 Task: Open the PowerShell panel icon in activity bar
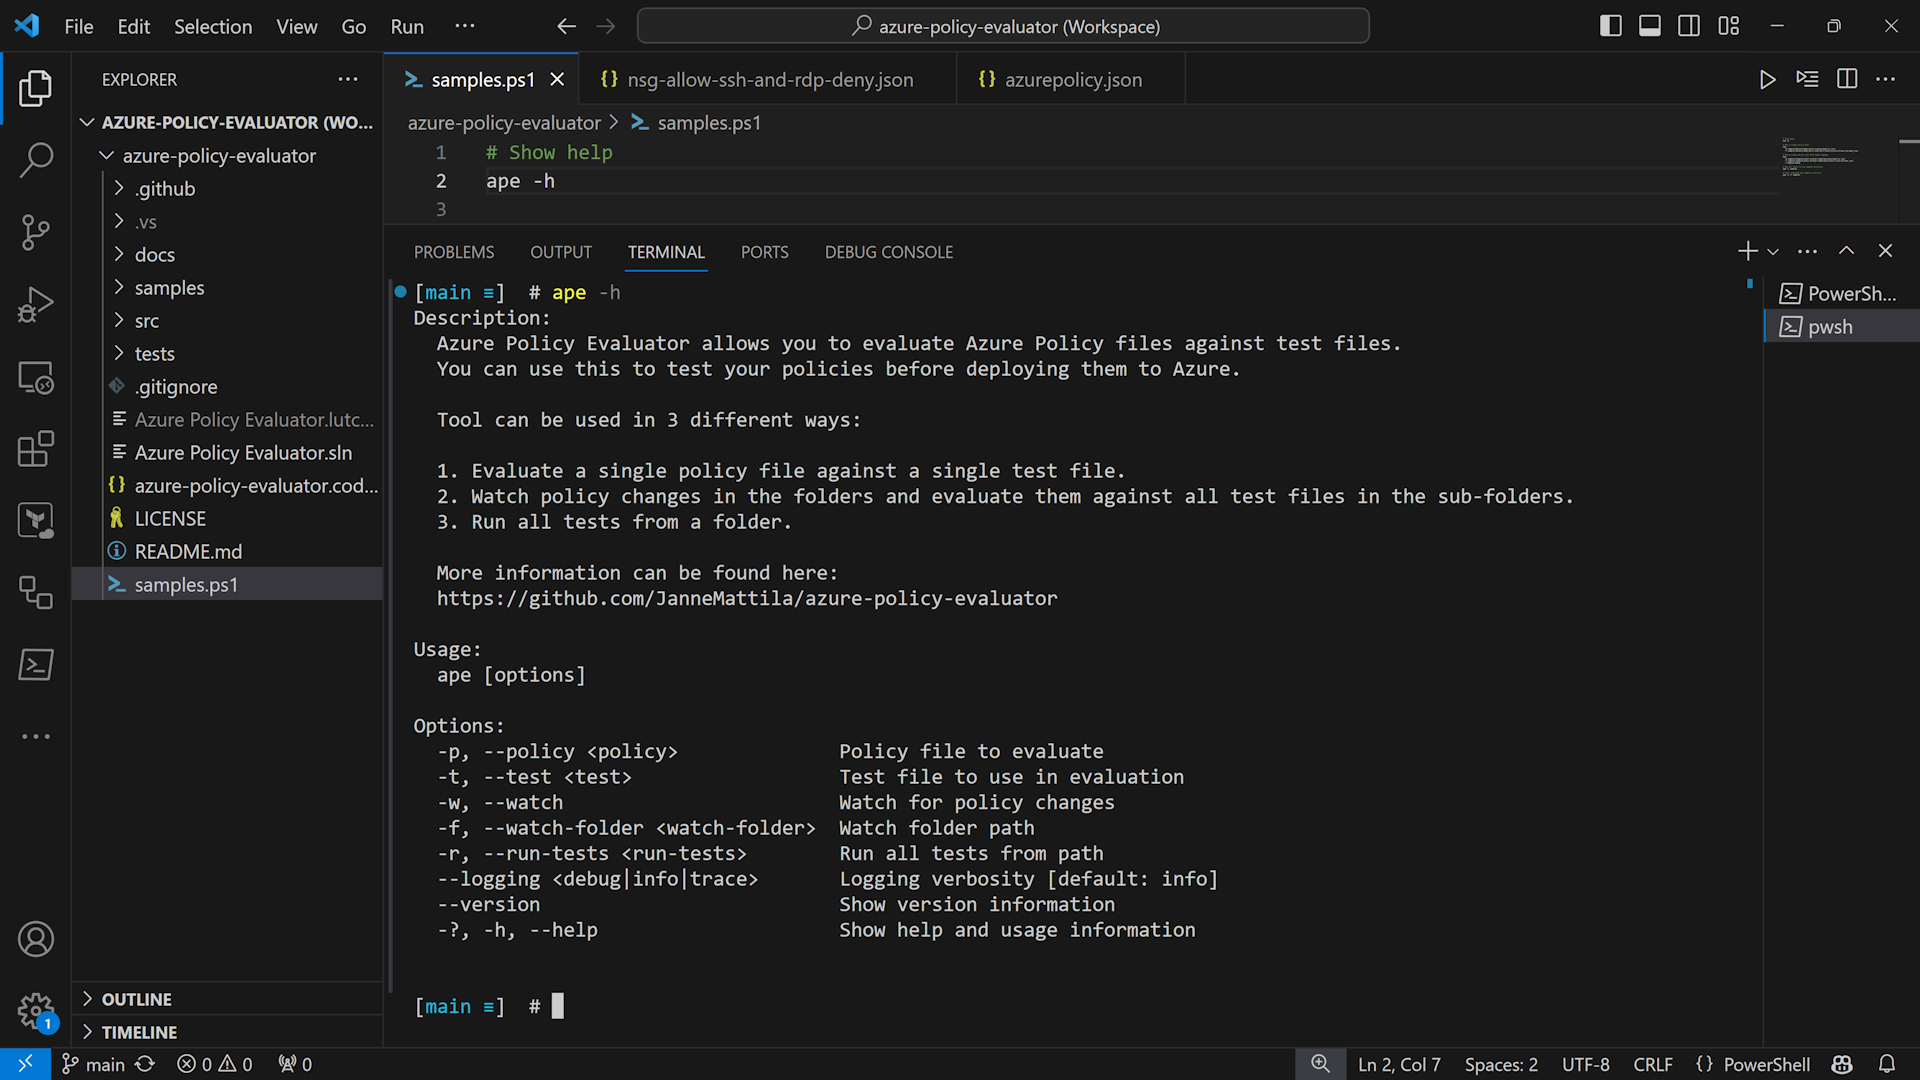point(36,664)
